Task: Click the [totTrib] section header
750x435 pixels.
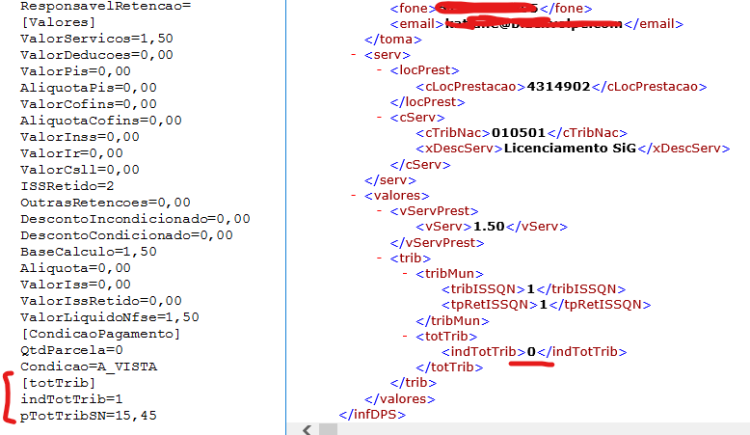Action: (58, 383)
